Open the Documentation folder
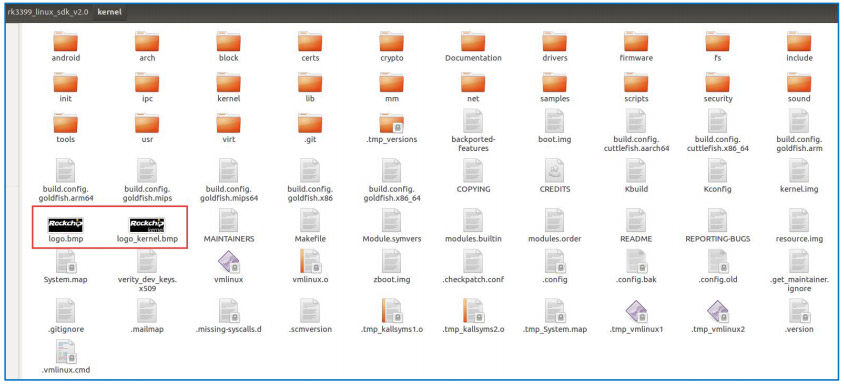Image resolution: width=844 pixels, height=384 pixels. click(473, 41)
